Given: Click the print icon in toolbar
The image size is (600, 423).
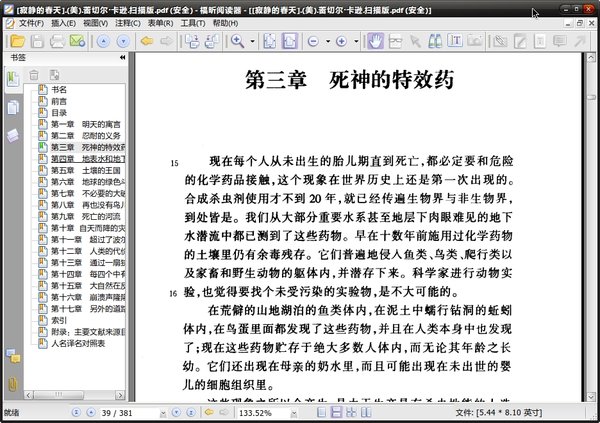Looking at the screenshot, I should 57,41.
